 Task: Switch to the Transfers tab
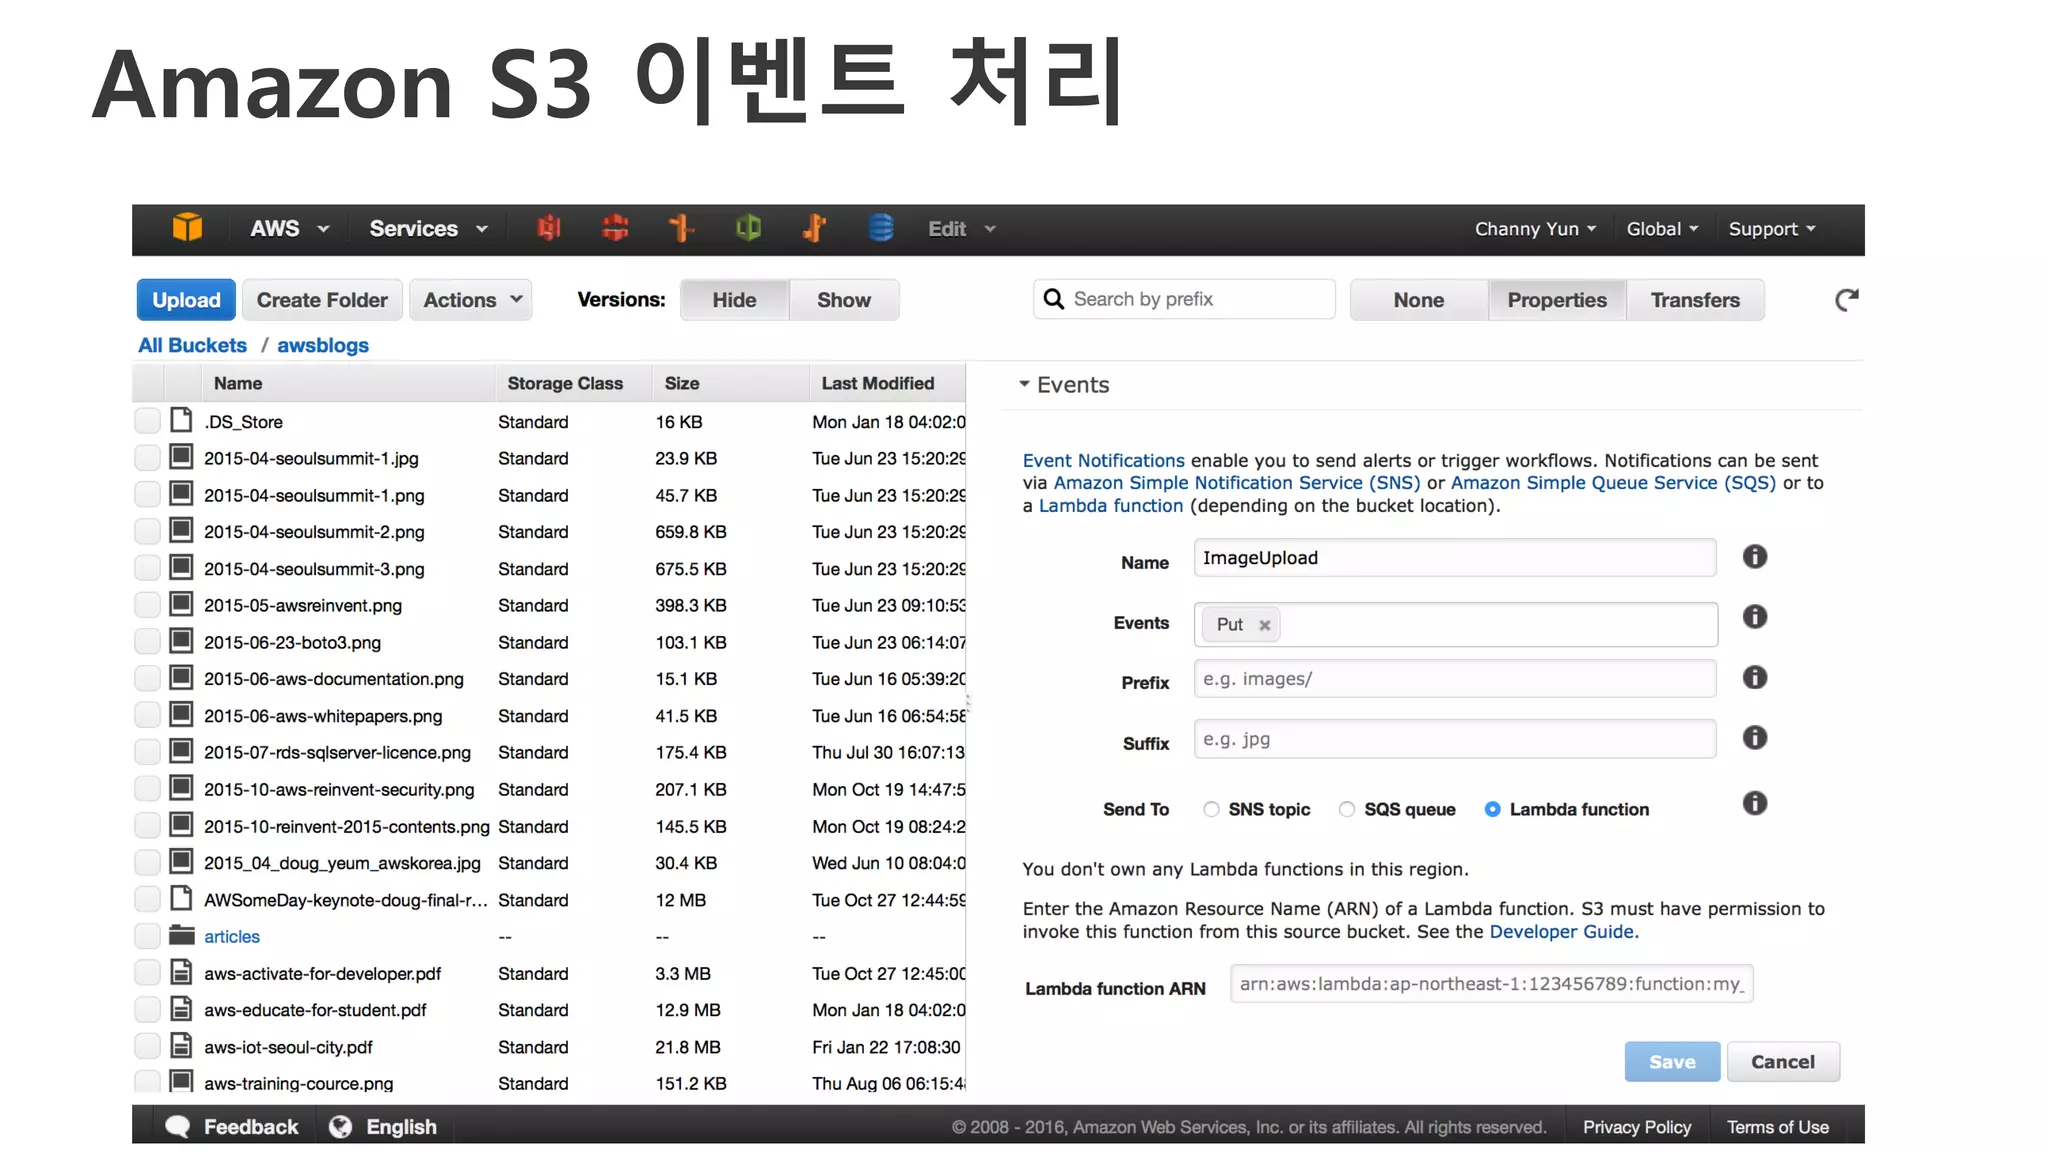(1694, 300)
